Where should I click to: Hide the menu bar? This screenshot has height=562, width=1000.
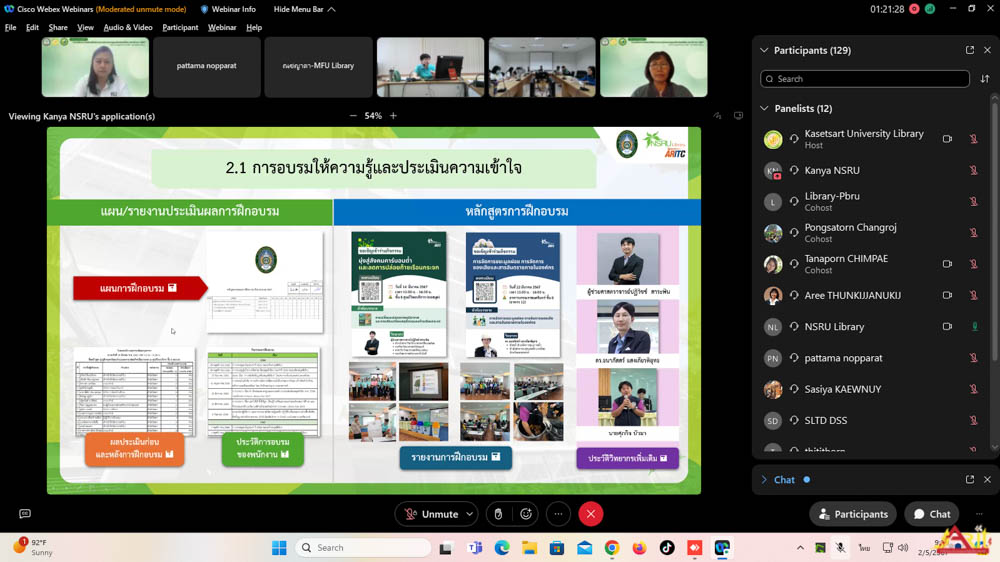[304, 9]
